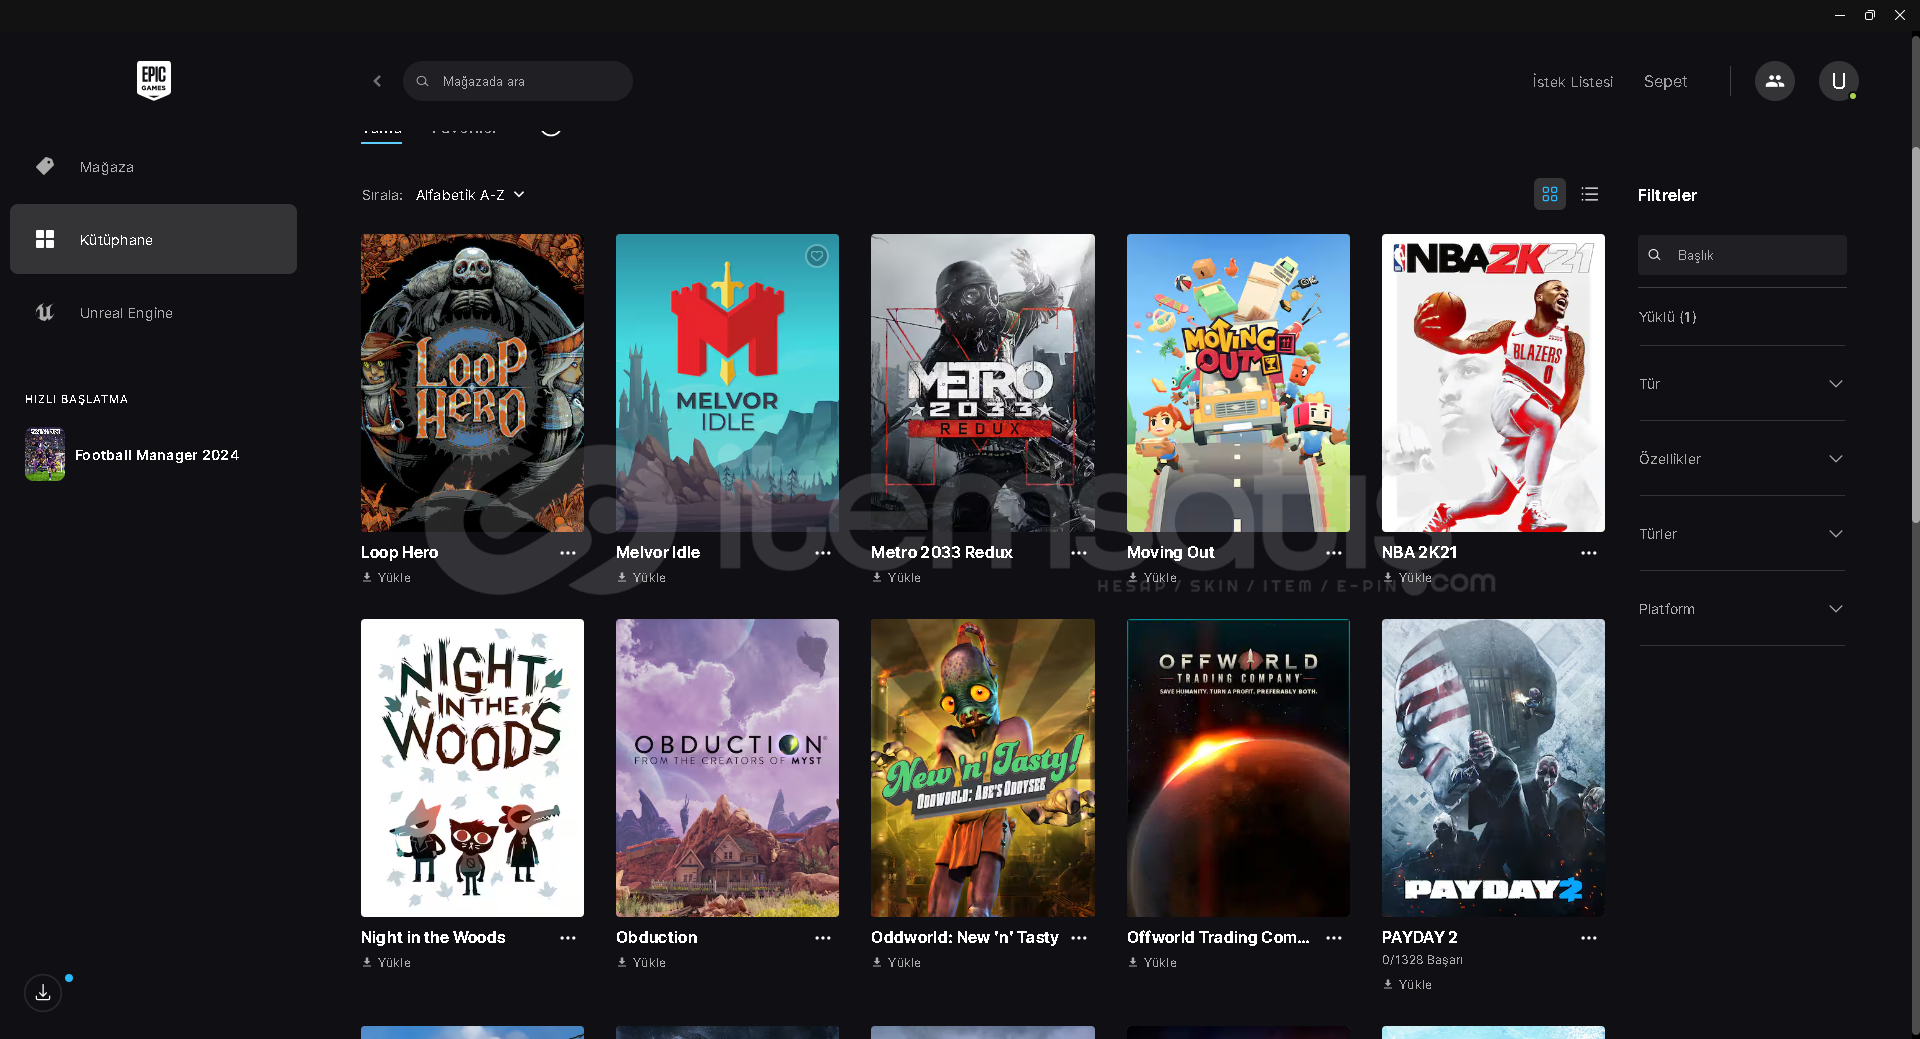Open Sepet cart

point(1665,82)
